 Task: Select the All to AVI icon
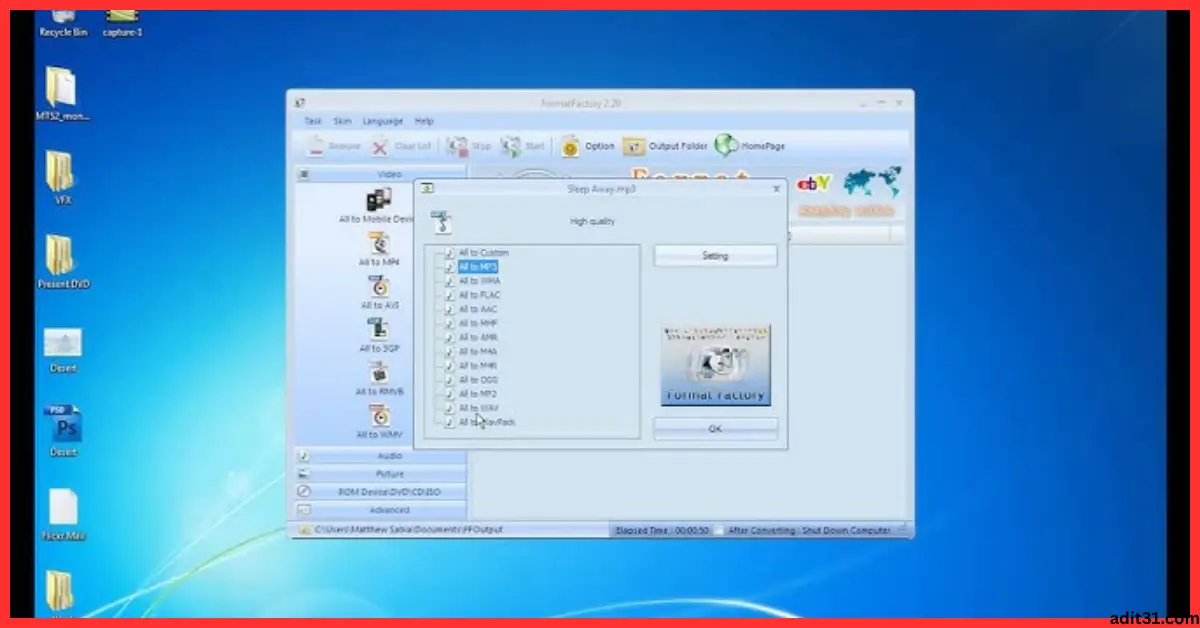[x=379, y=286]
